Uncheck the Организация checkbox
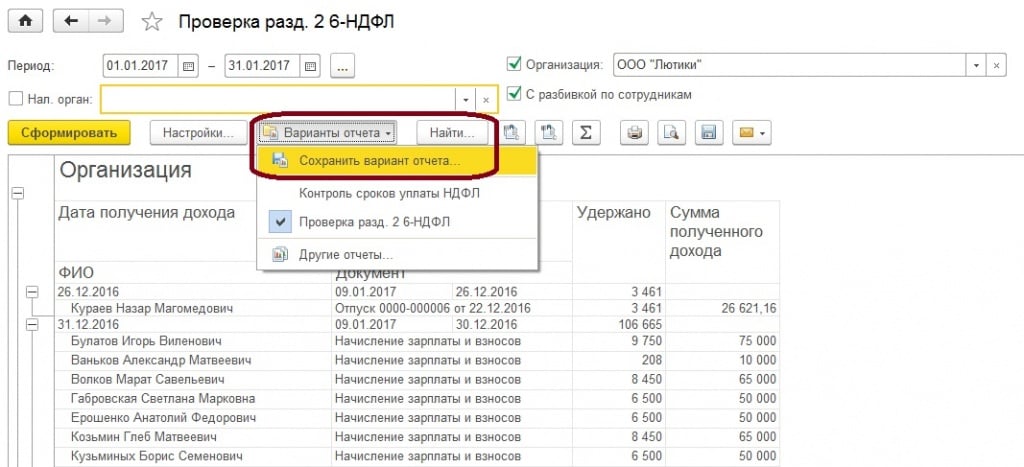The width and height of the screenshot is (1024, 467). pos(514,65)
